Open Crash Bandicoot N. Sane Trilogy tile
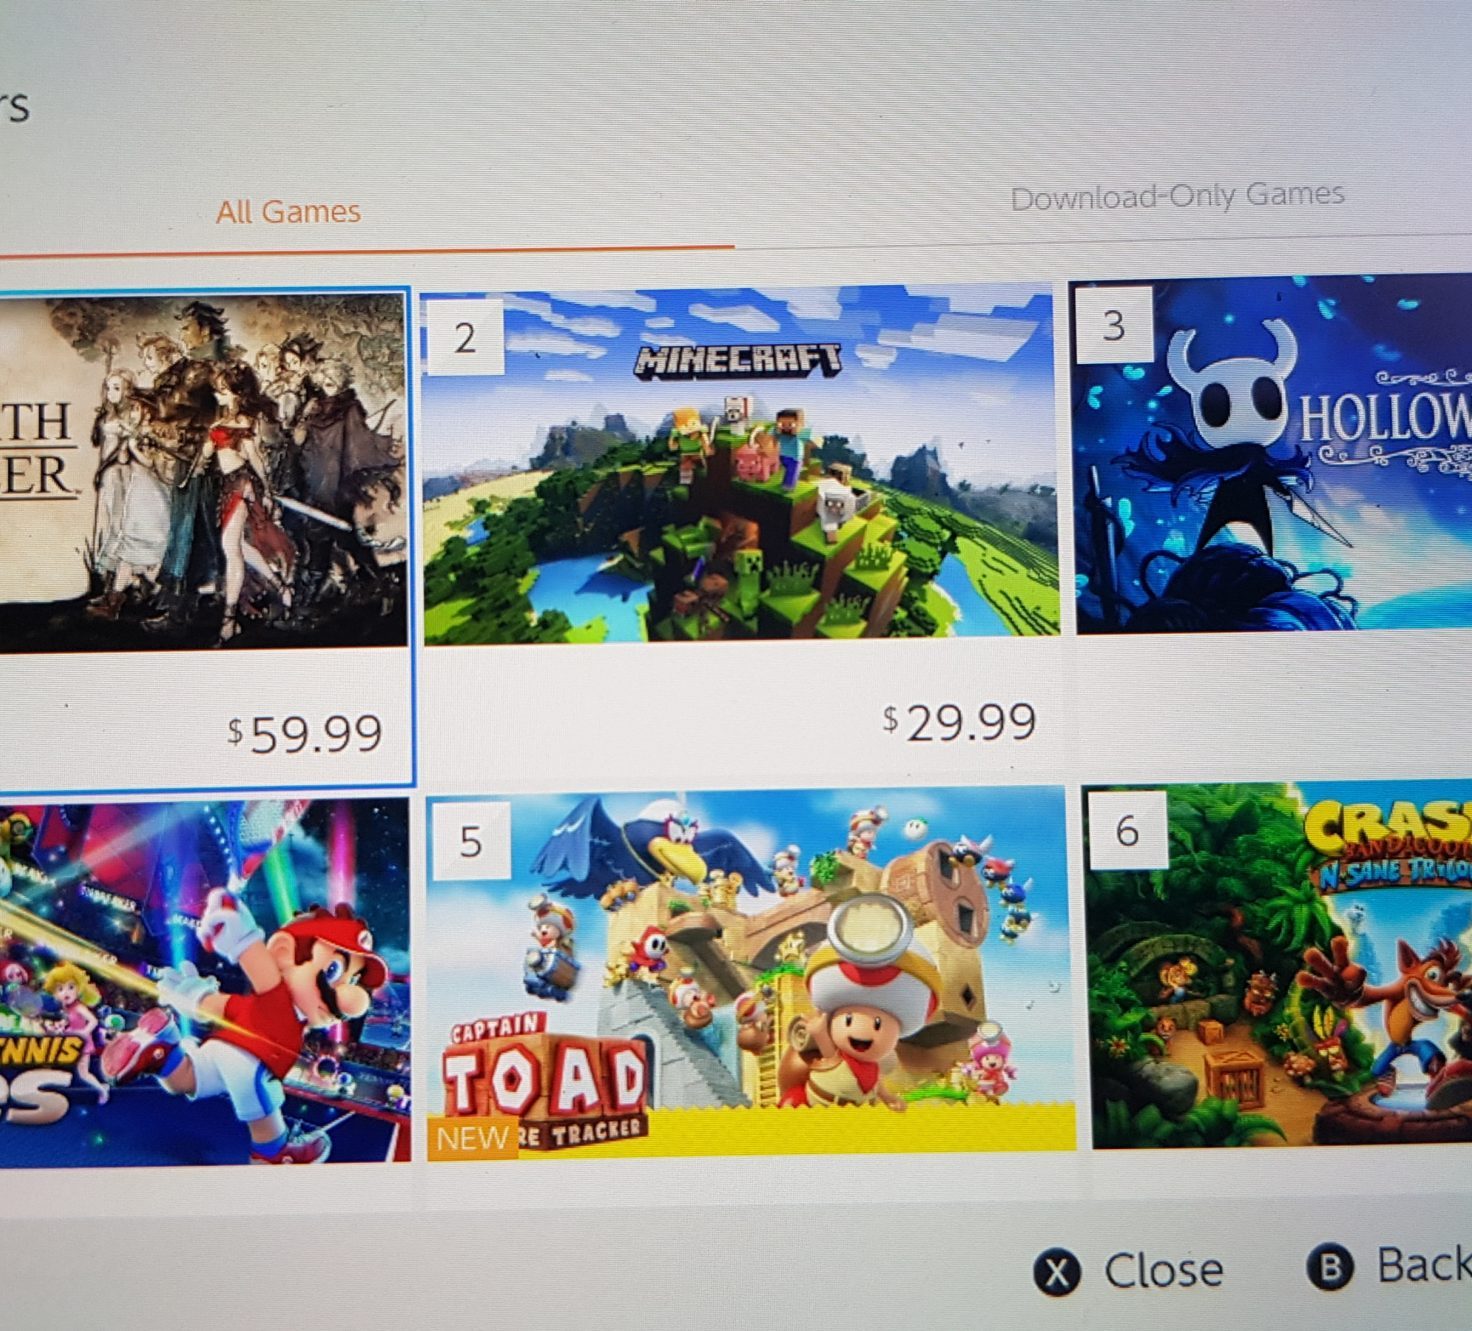This screenshot has height=1331, width=1472. tap(1281, 966)
